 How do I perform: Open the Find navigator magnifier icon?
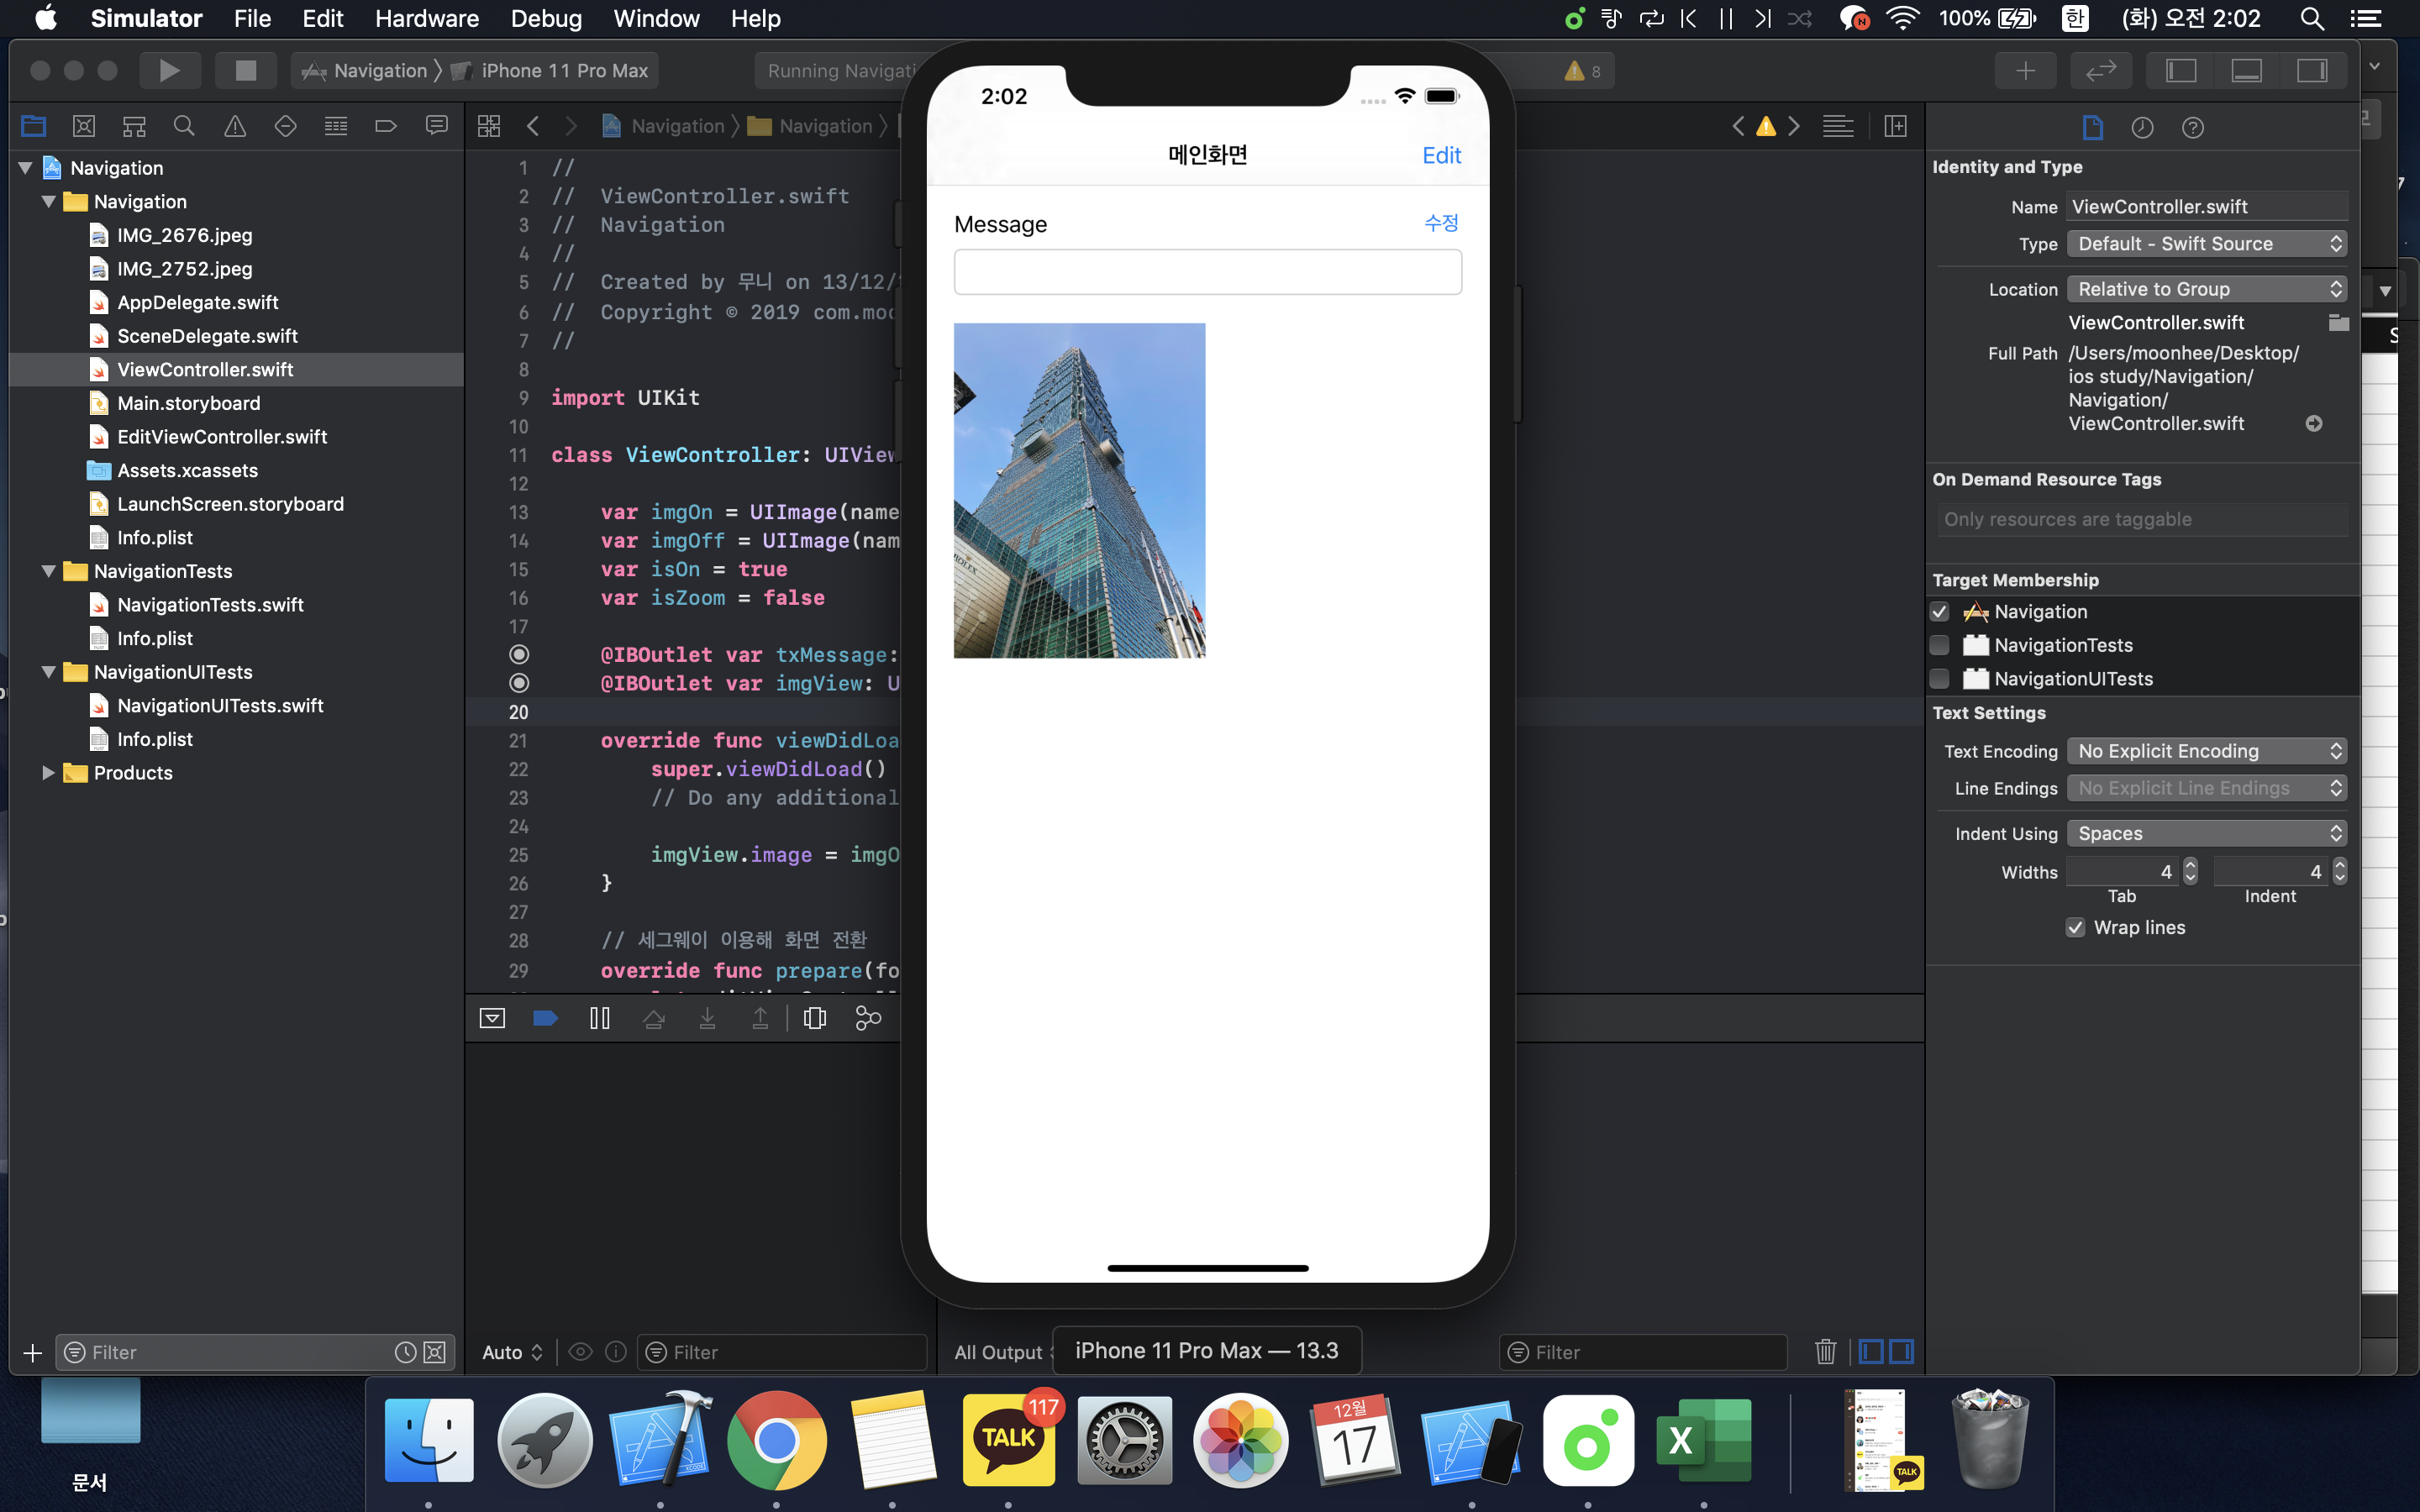point(184,126)
